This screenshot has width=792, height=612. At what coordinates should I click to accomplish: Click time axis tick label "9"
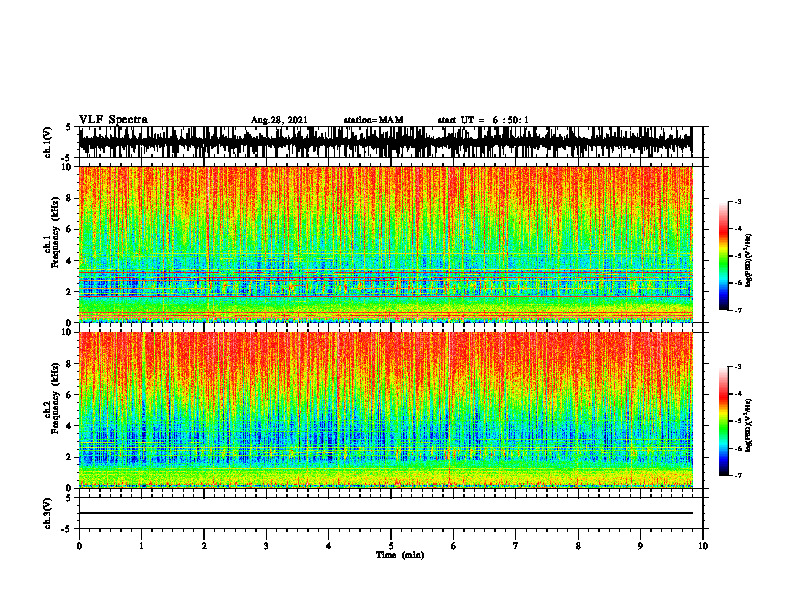pyautogui.click(x=640, y=546)
